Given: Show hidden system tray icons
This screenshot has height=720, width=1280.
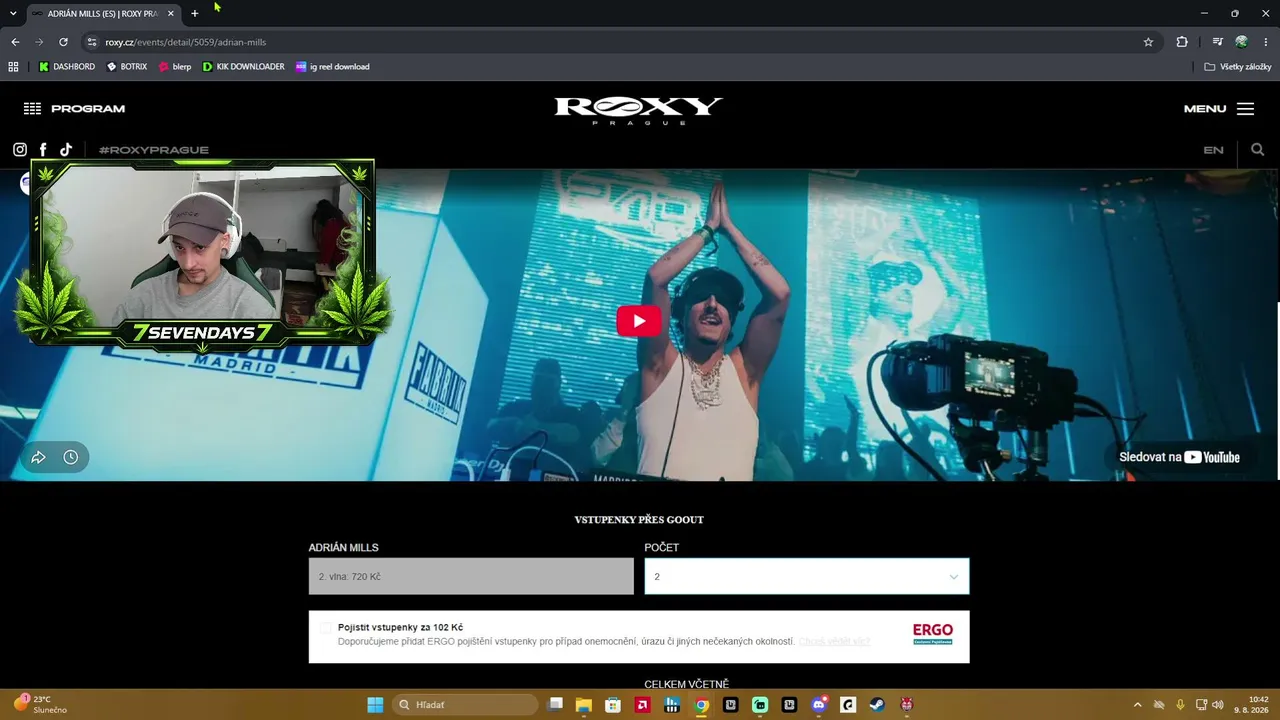Looking at the screenshot, I should tap(1137, 705).
